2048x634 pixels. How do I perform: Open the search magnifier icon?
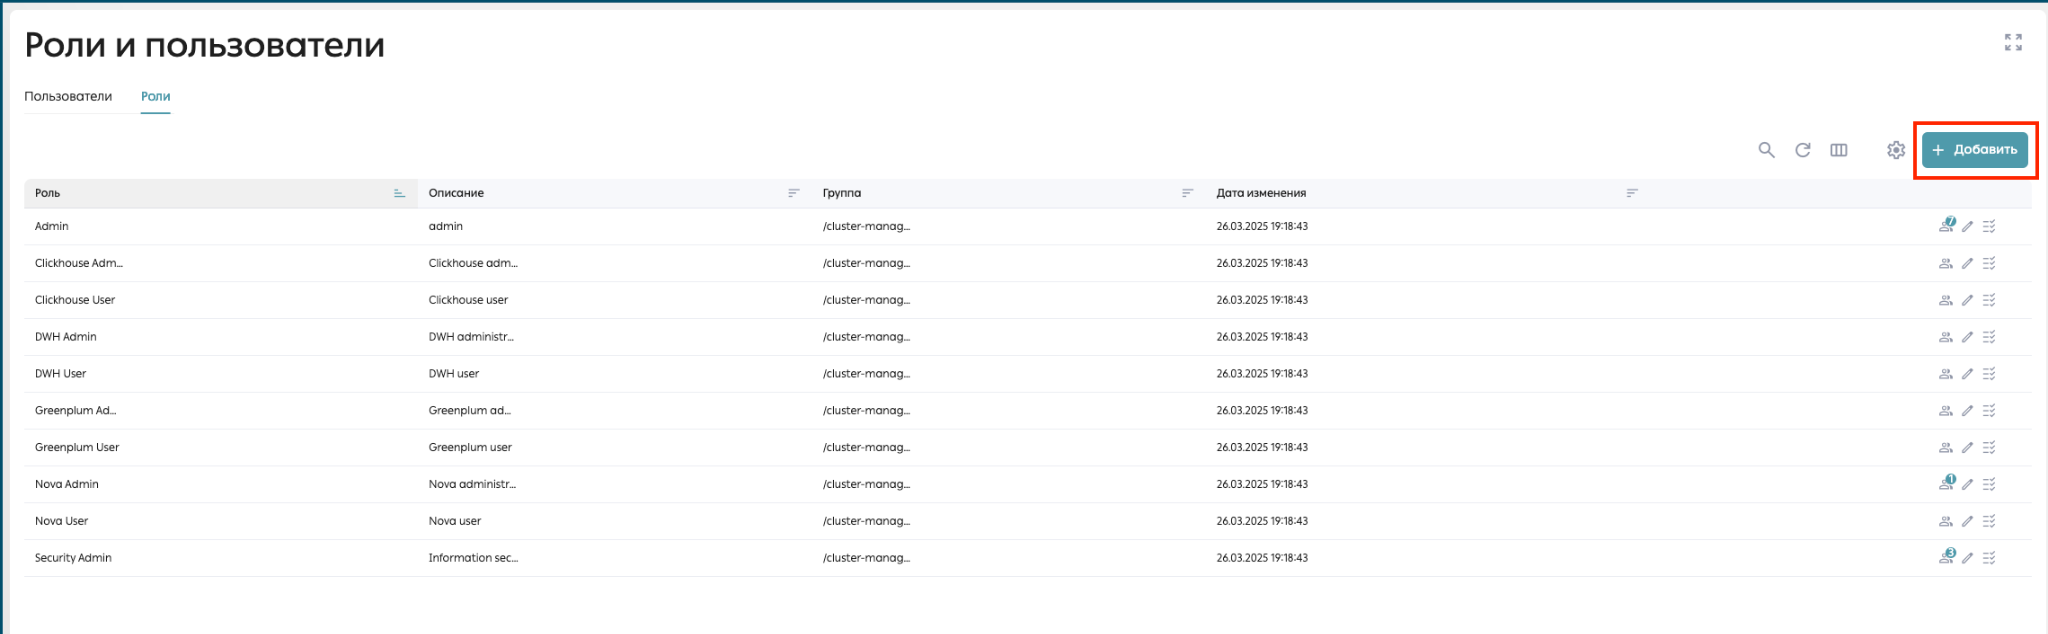[x=1767, y=150]
